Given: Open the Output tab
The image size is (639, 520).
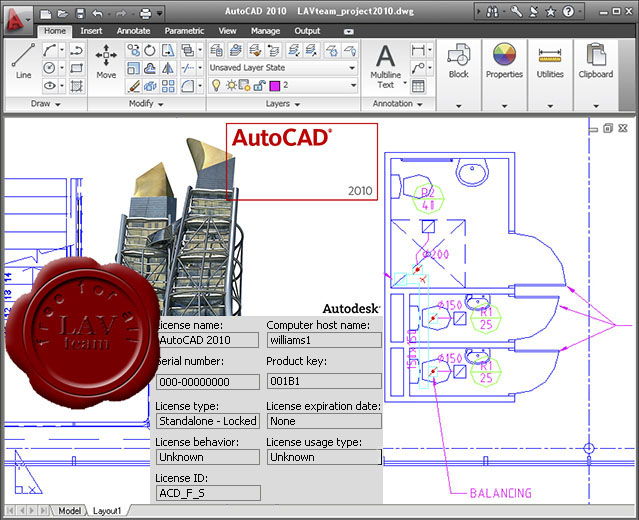Looking at the screenshot, I should pyautogui.click(x=307, y=31).
